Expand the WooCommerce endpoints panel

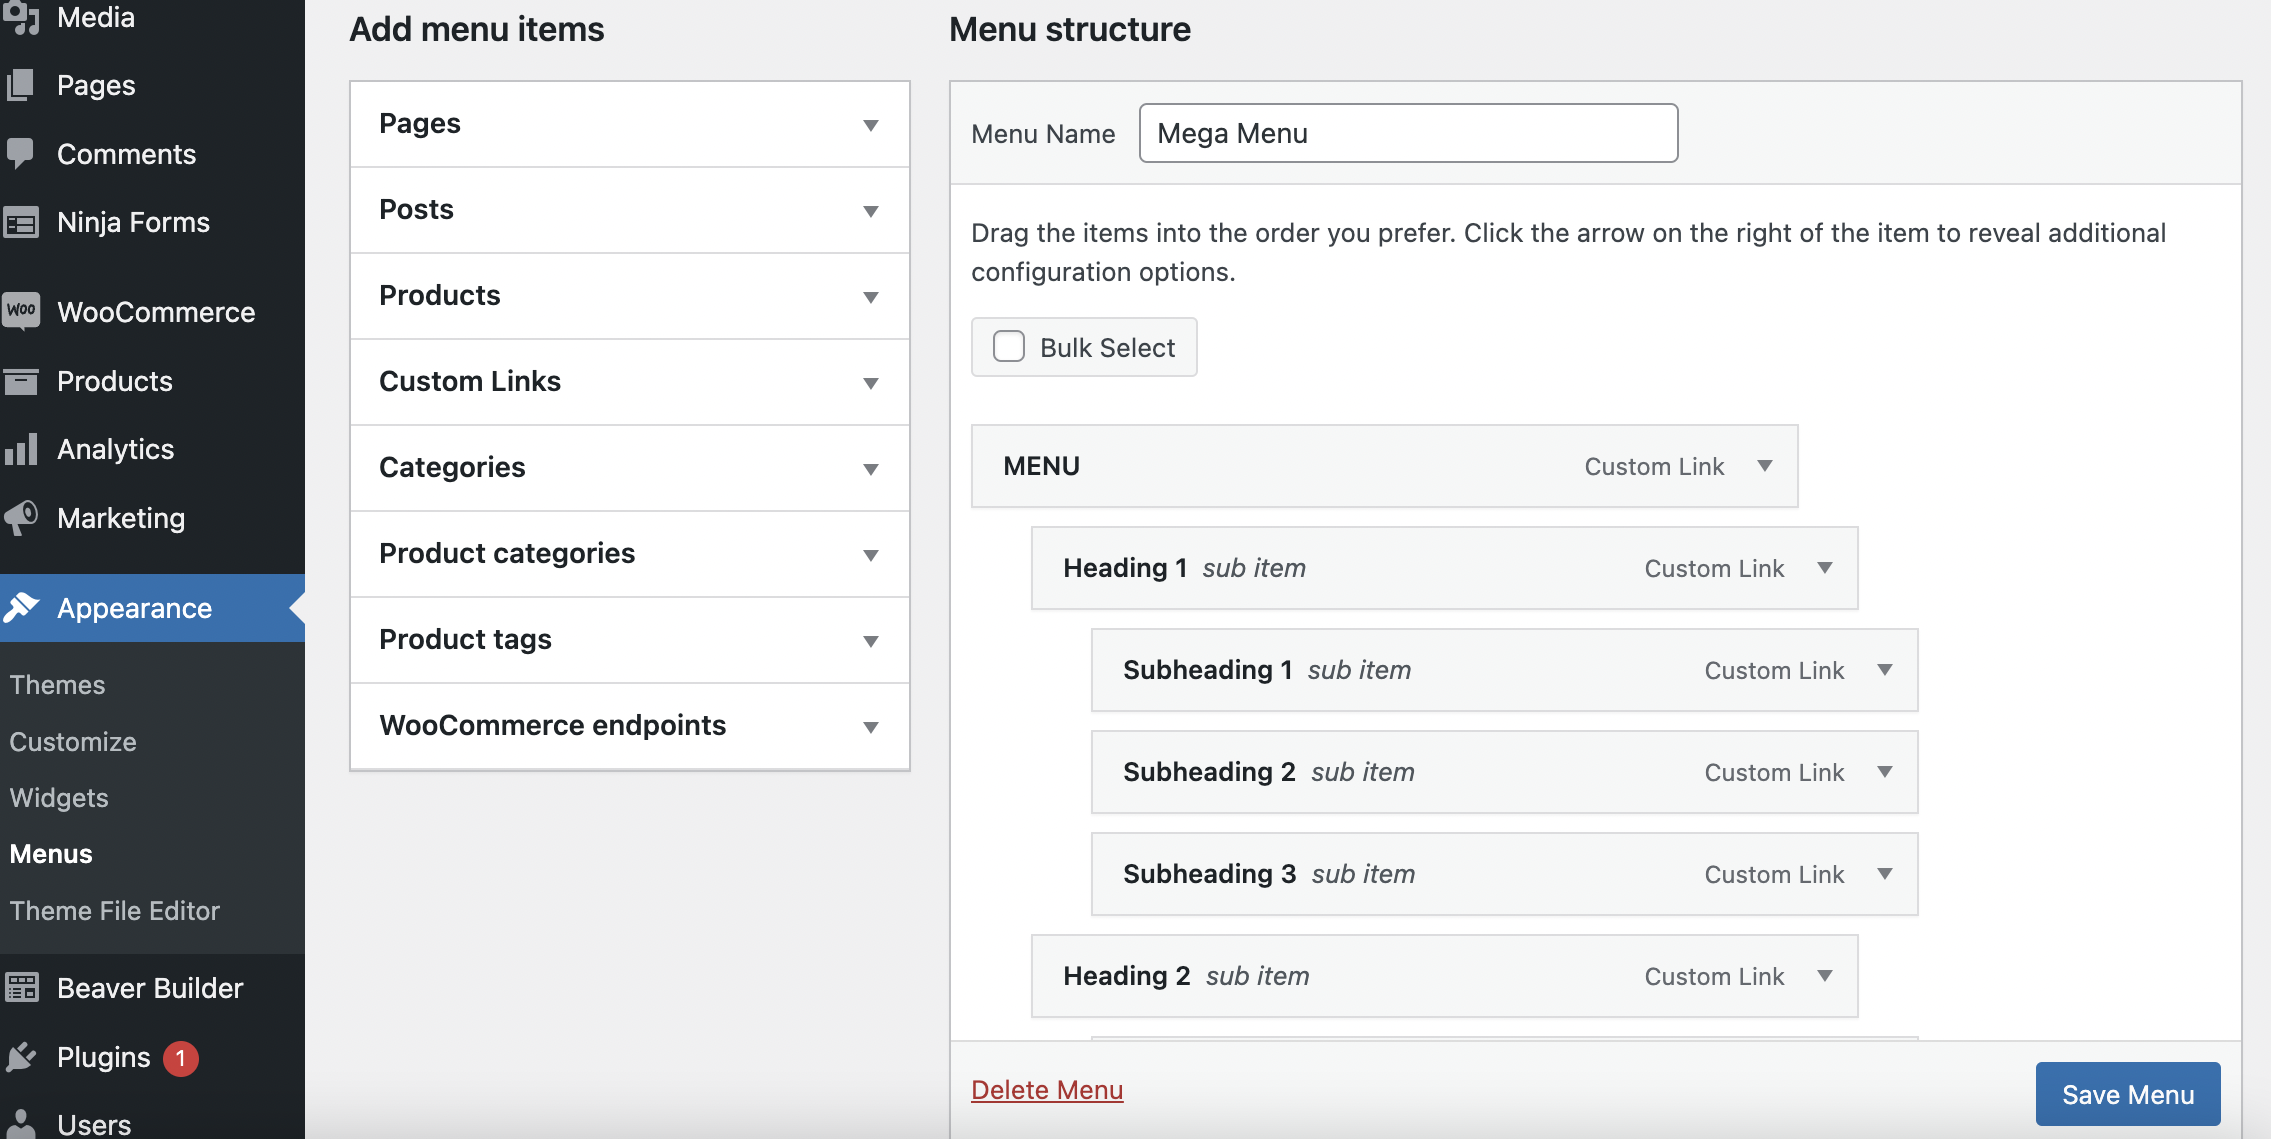[870, 726]
